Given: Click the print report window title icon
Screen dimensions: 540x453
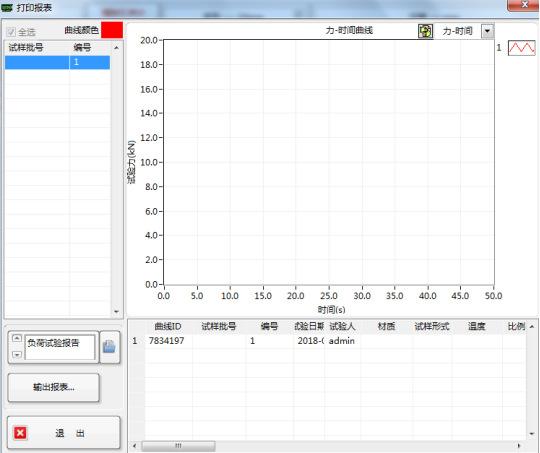Looking at the screenshot, I should pyautogui.click(x=7, y=7).
